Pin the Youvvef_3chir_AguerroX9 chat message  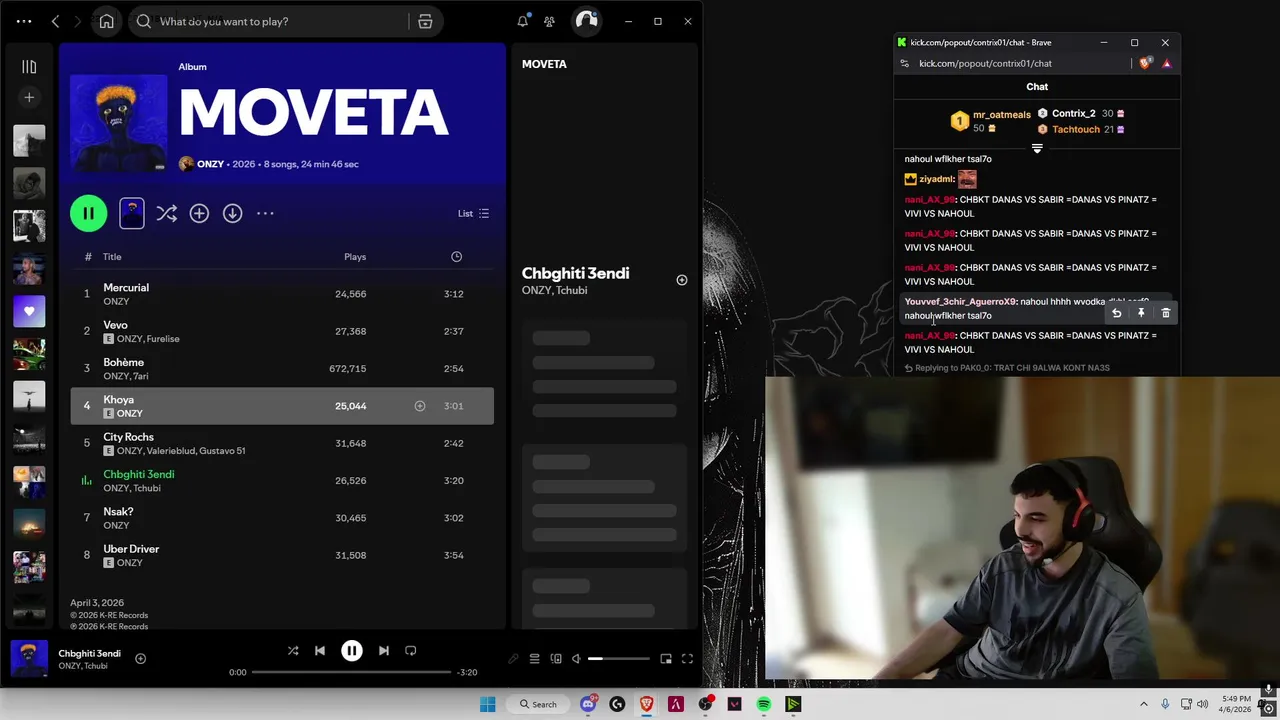1141,313
